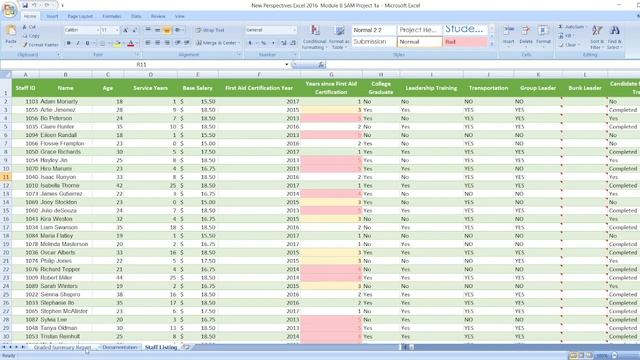Toggle Italic formatting
Image resolution: width=640 pixels, height=360 pixels.
tap(78, 43)
